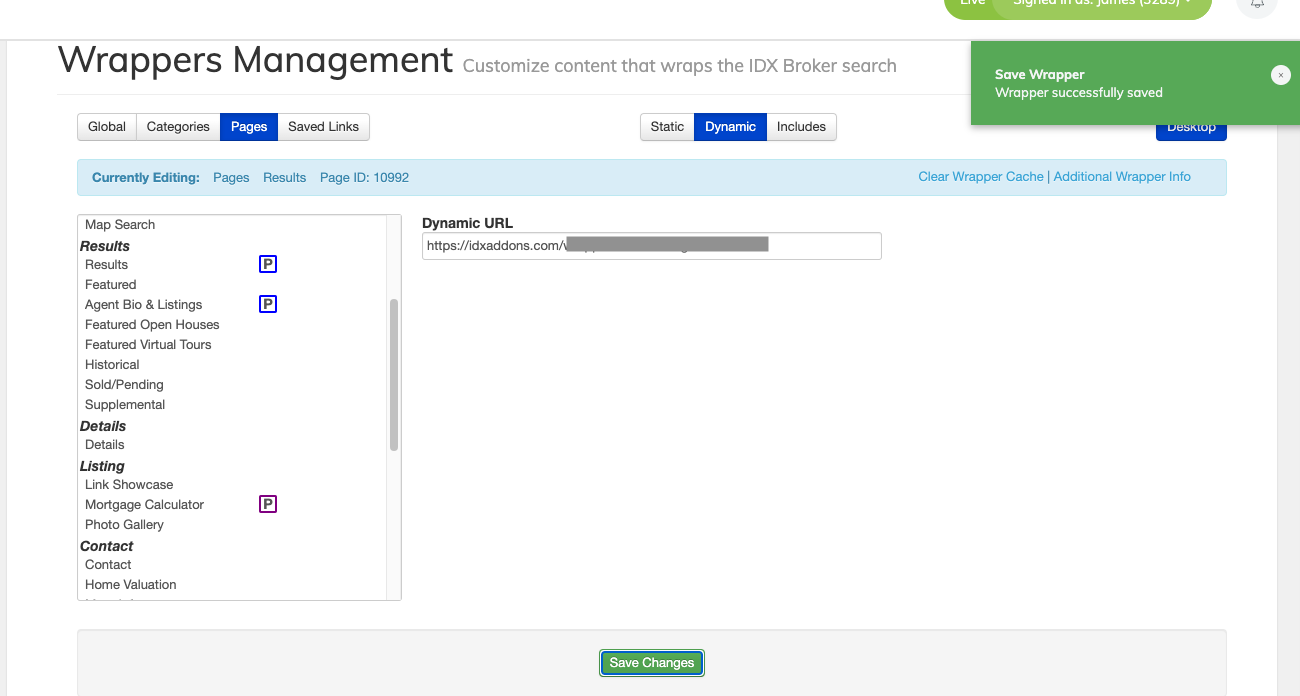
Task: Click the Dynamic URL input field
Action: (x=651, y=246)
